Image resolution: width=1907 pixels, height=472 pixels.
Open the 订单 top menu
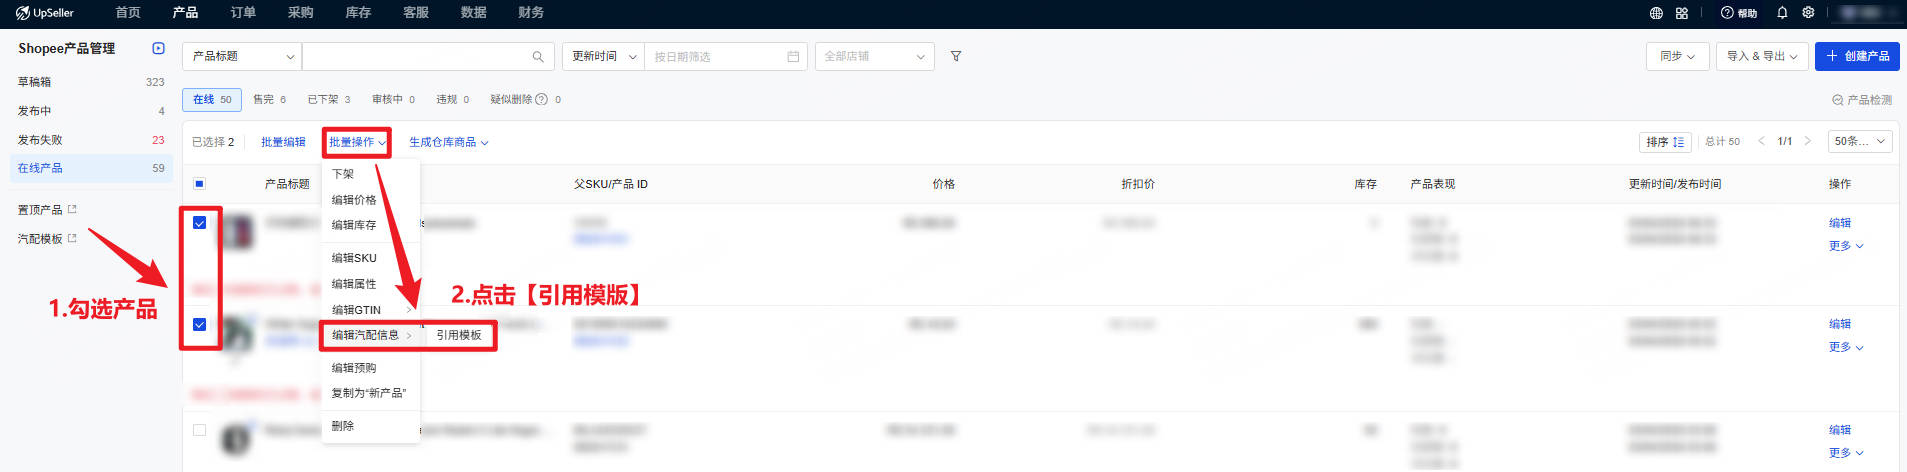pos(243,13)
